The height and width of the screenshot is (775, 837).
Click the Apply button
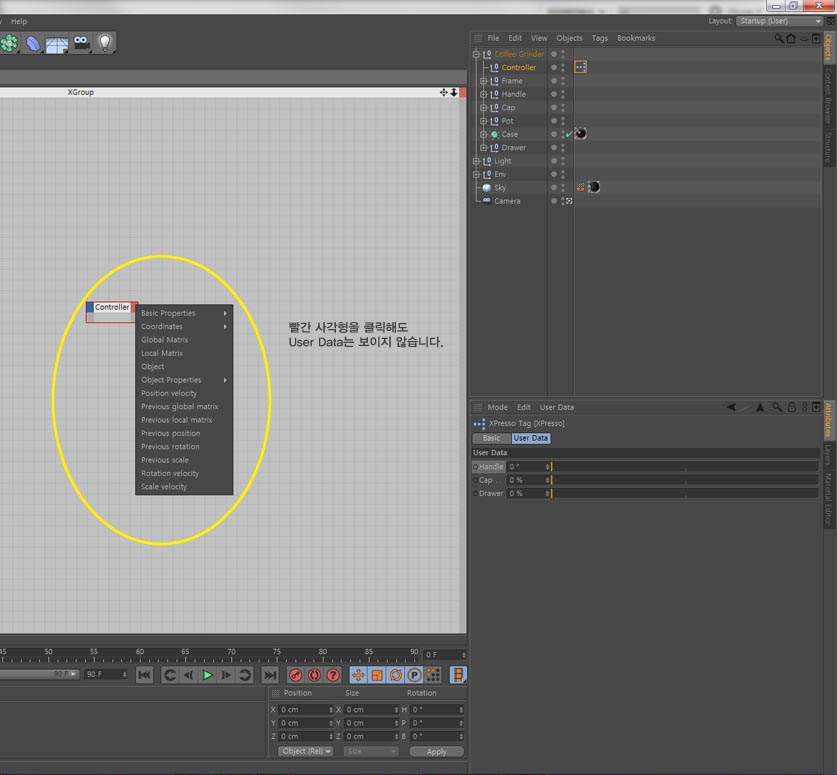click(436, 752)
